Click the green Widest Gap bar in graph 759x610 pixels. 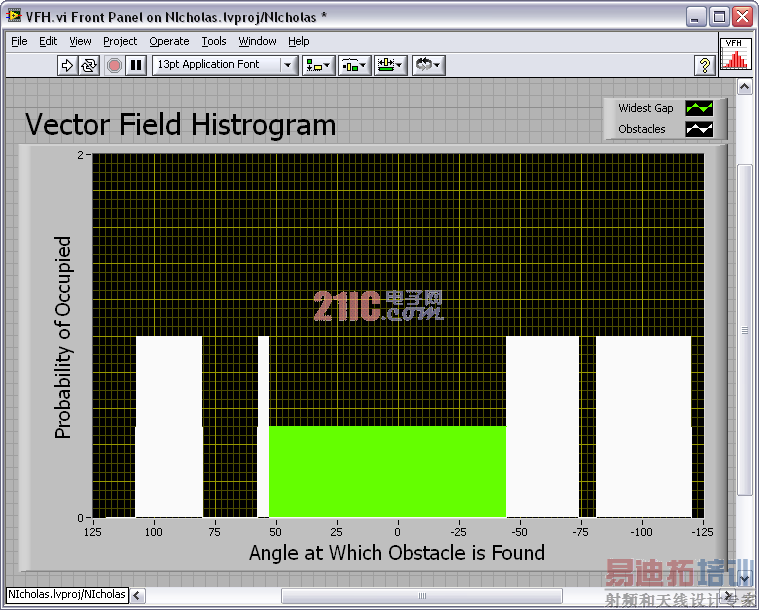pos(387,472)
